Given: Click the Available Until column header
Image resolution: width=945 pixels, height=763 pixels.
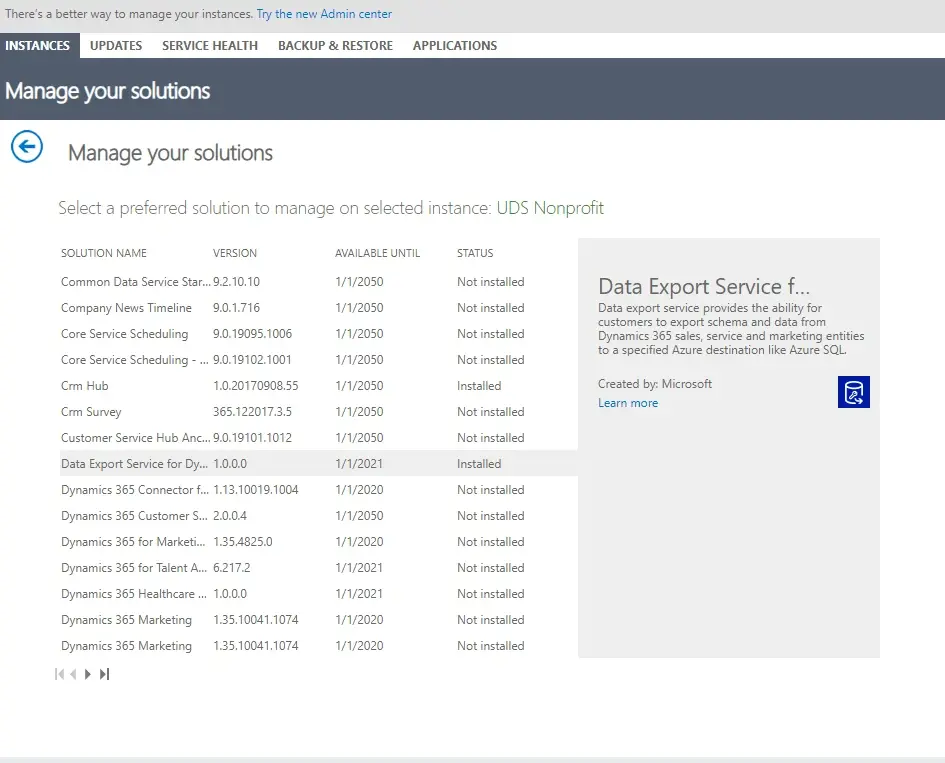Looking at the screenshot, I should point(377,253).
